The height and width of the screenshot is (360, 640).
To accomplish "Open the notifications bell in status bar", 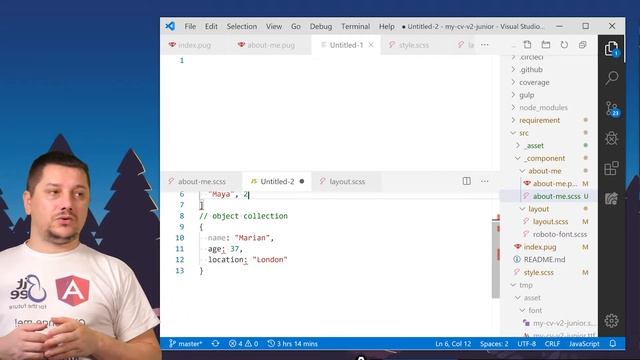I will coord(613,344).
